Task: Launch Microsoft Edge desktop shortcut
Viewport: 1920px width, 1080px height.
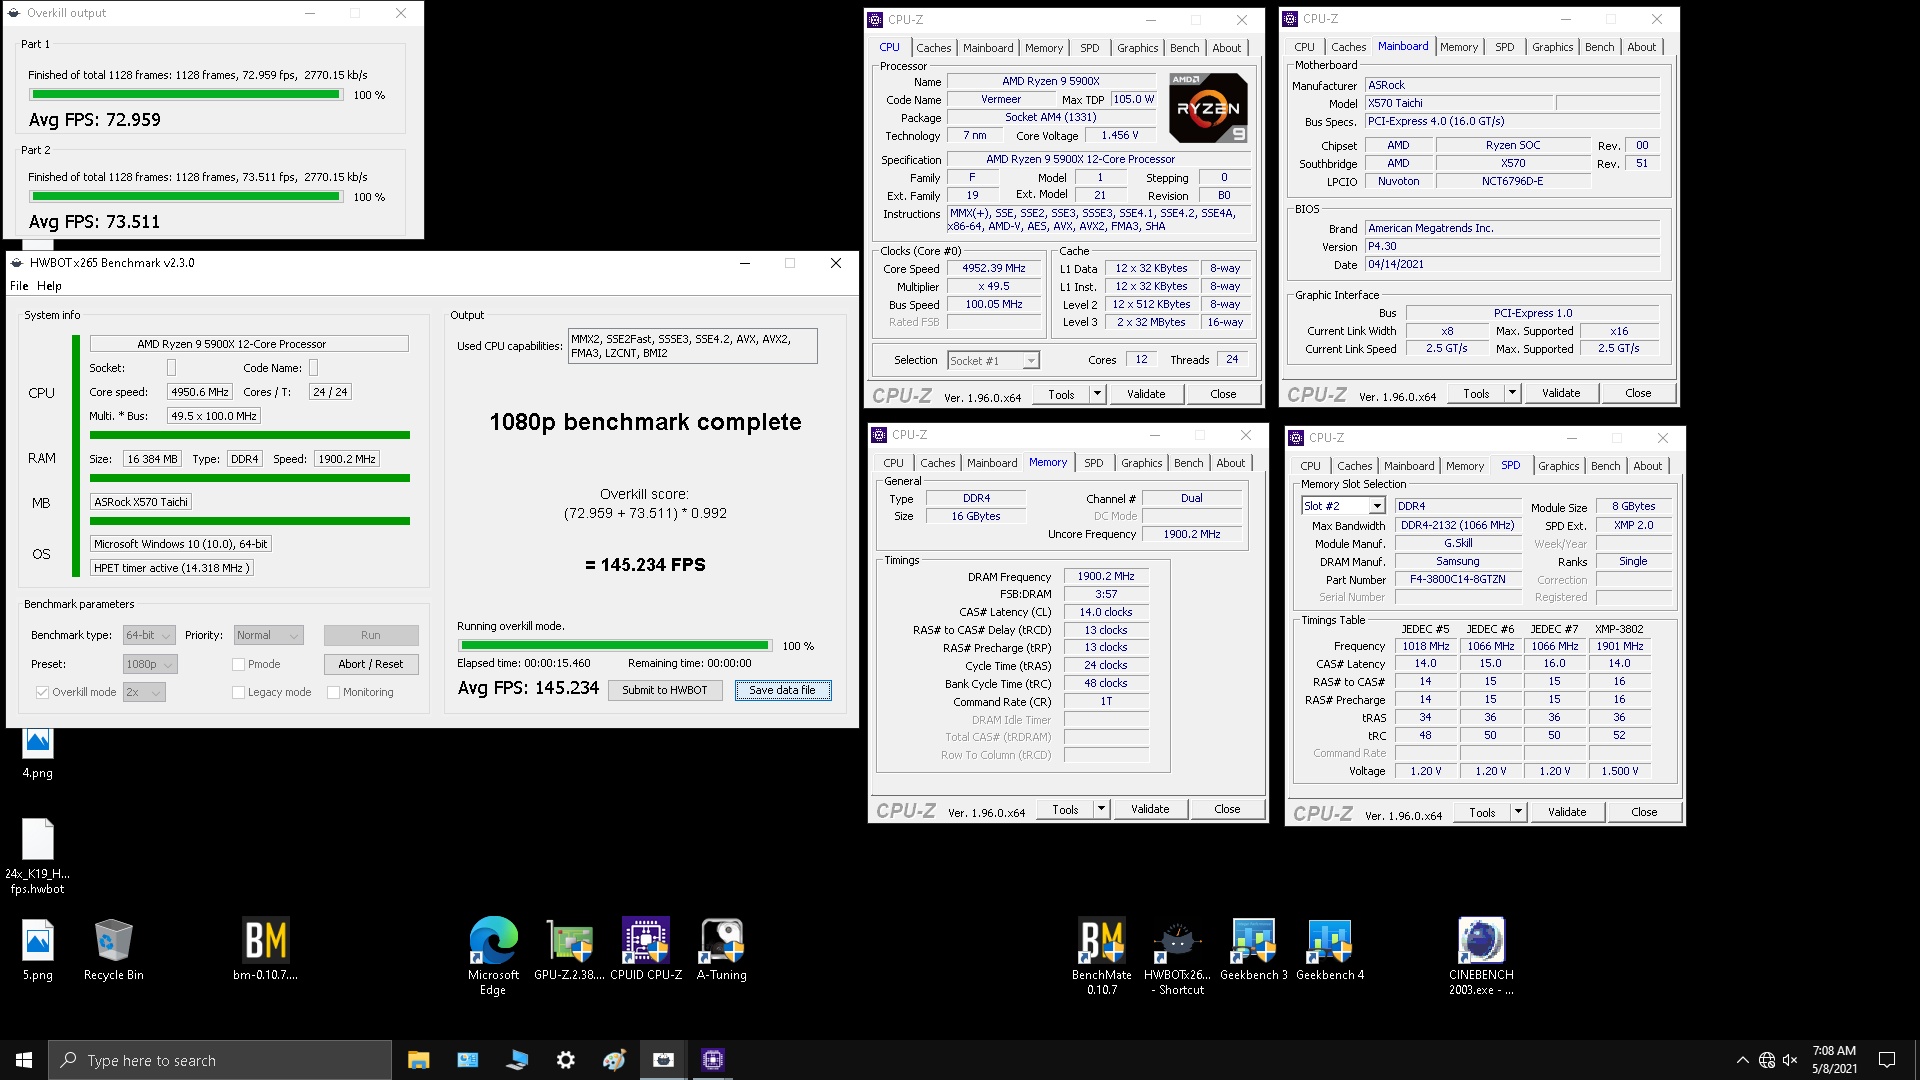Action: (x=493, y=956)
